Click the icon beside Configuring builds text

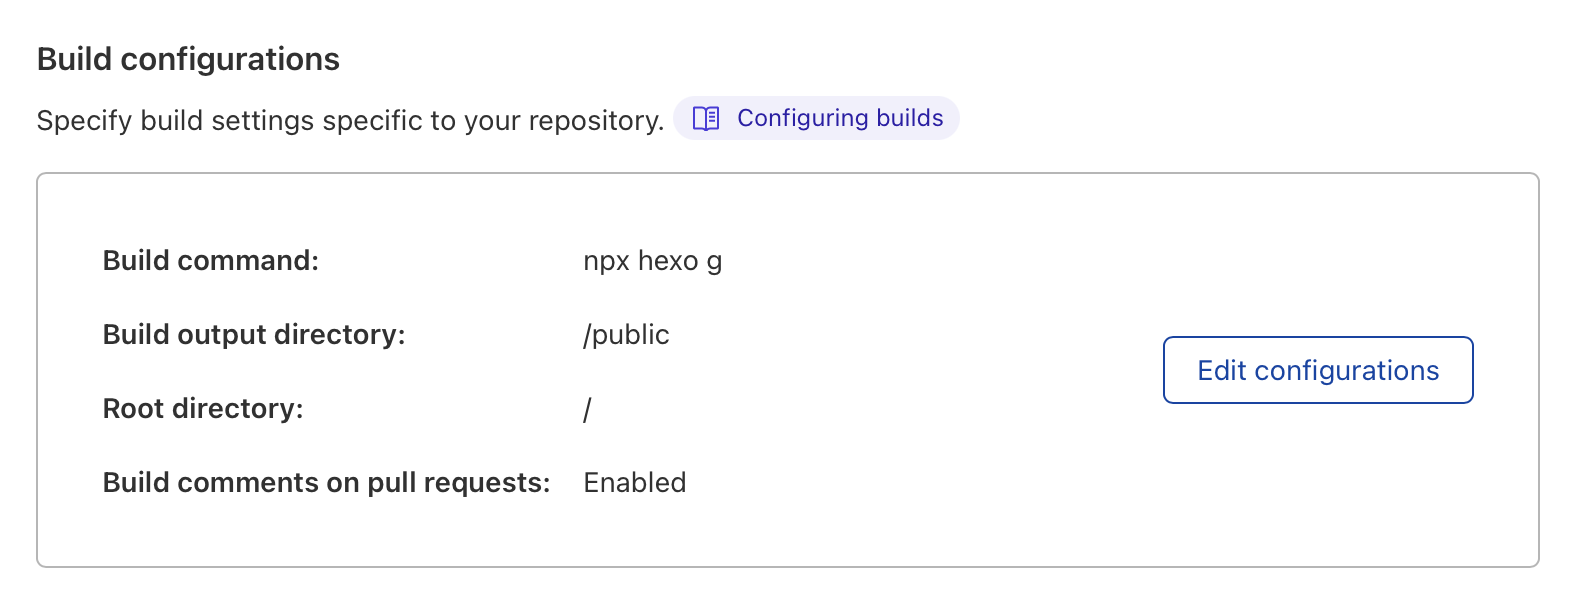pos(704,118)
